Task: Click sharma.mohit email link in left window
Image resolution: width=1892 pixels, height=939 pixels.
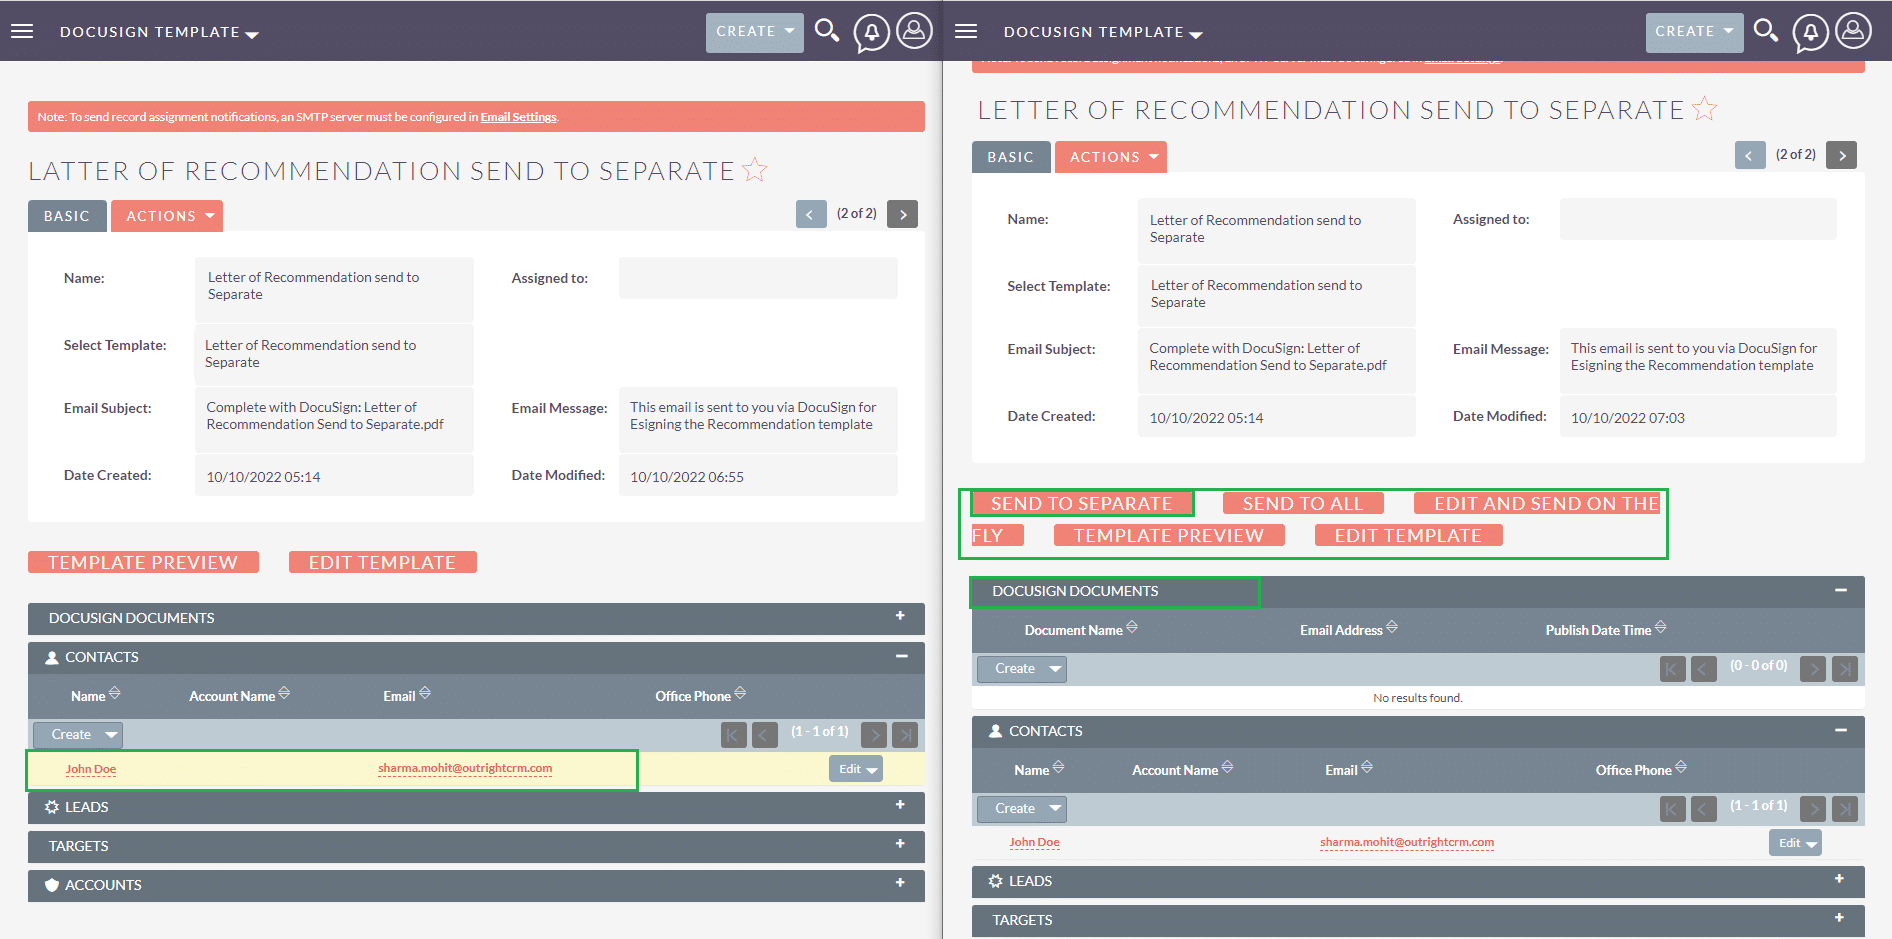Action: click(465, 768)
